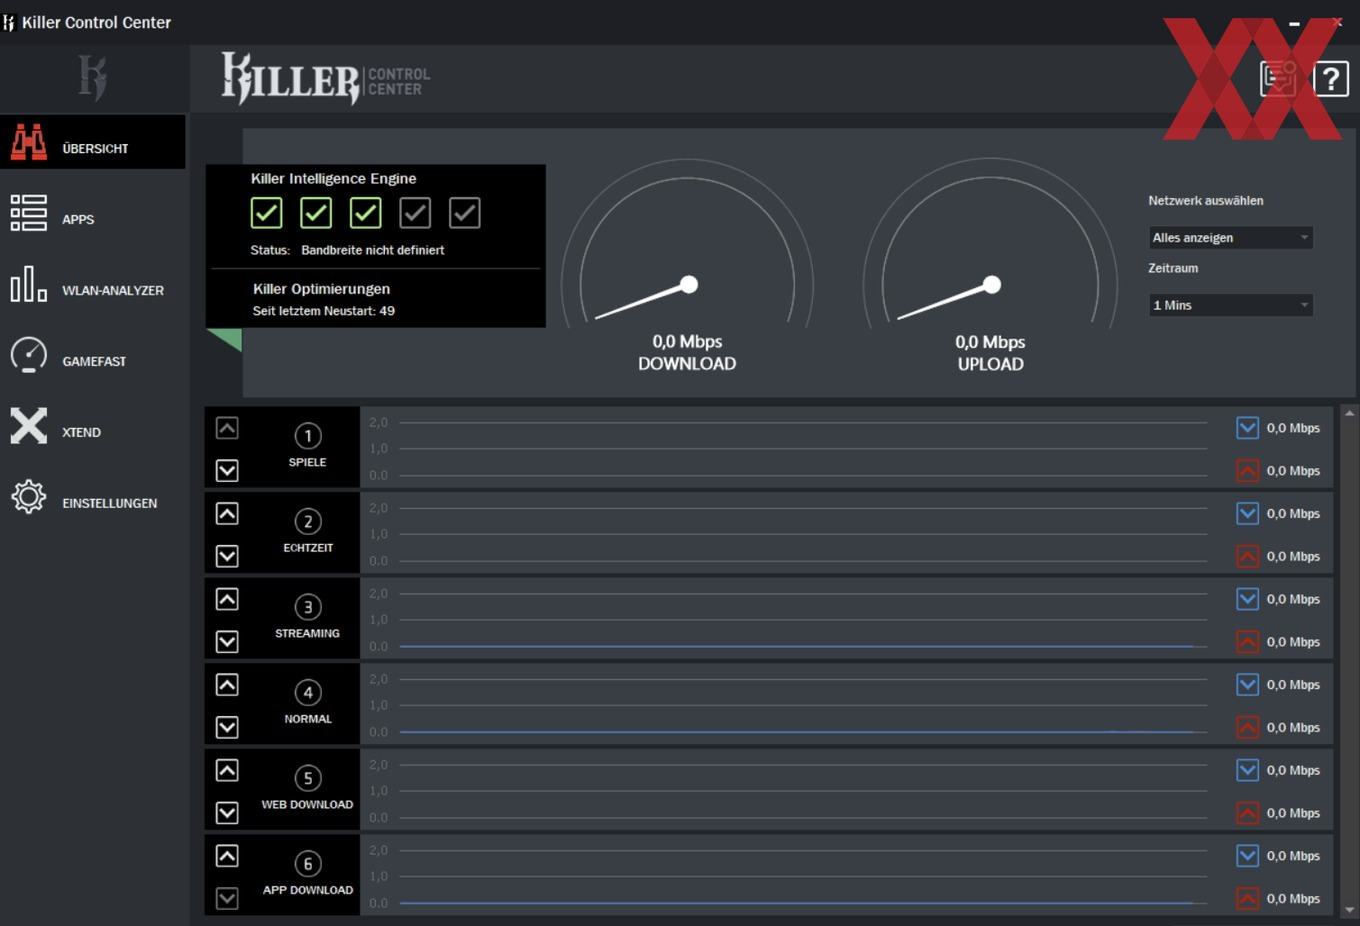This screenshot has height=926, width=1360.
Task: Click the 0,0 Mbps UPLOAD readout
Action: (x=990, y=353)
